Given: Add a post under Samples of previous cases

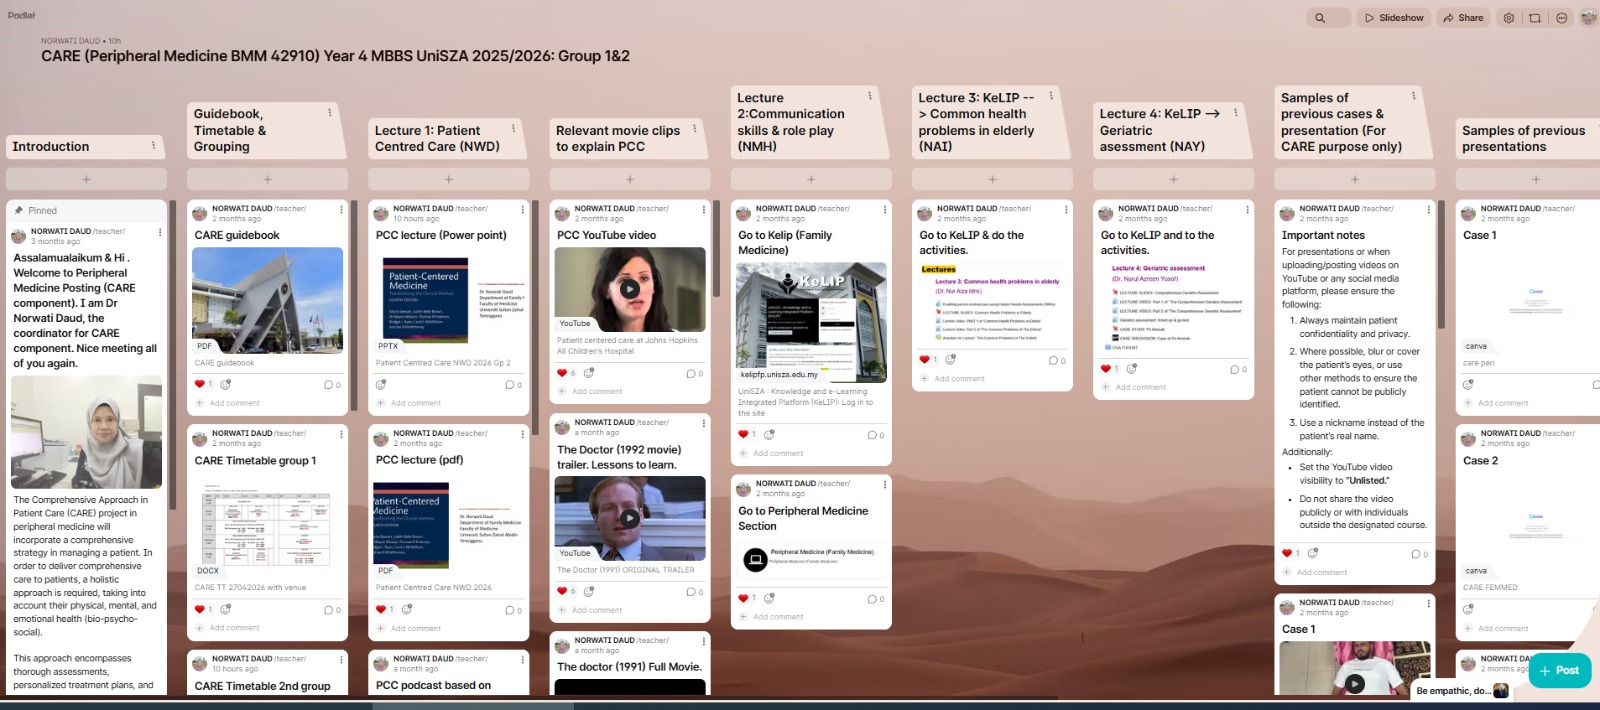Looking at the screenshot, I should coord(1354,179).
